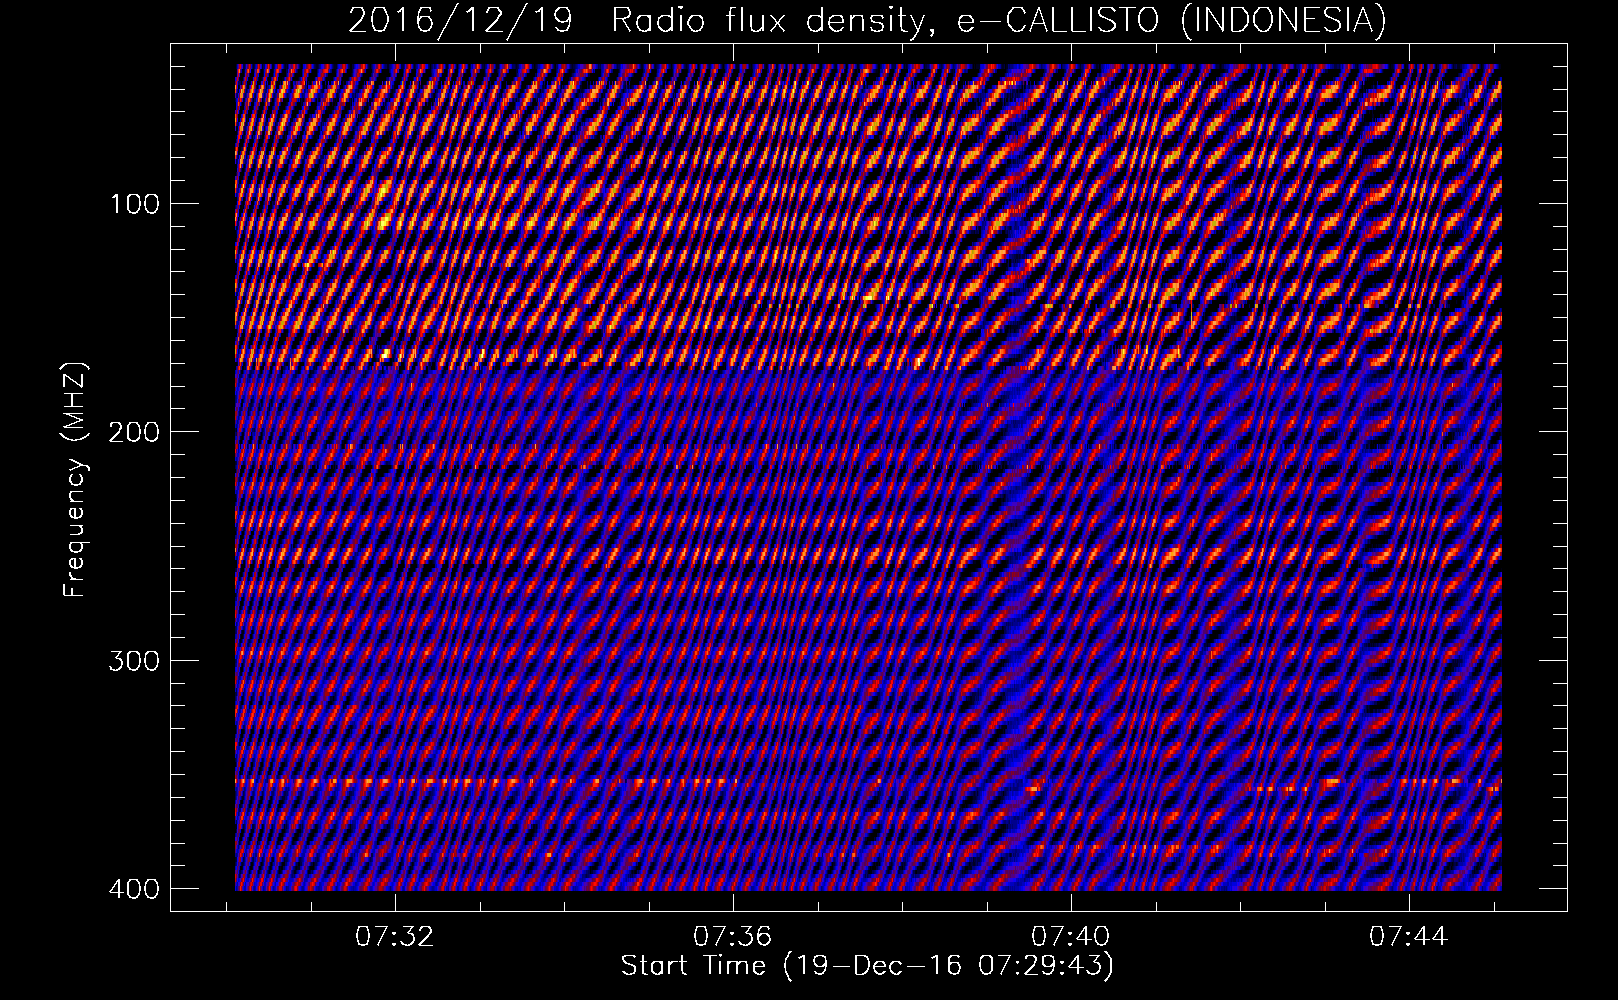Select the 300 tick label on frequency axis
1618x1000 pixels.
pos(133,660)
